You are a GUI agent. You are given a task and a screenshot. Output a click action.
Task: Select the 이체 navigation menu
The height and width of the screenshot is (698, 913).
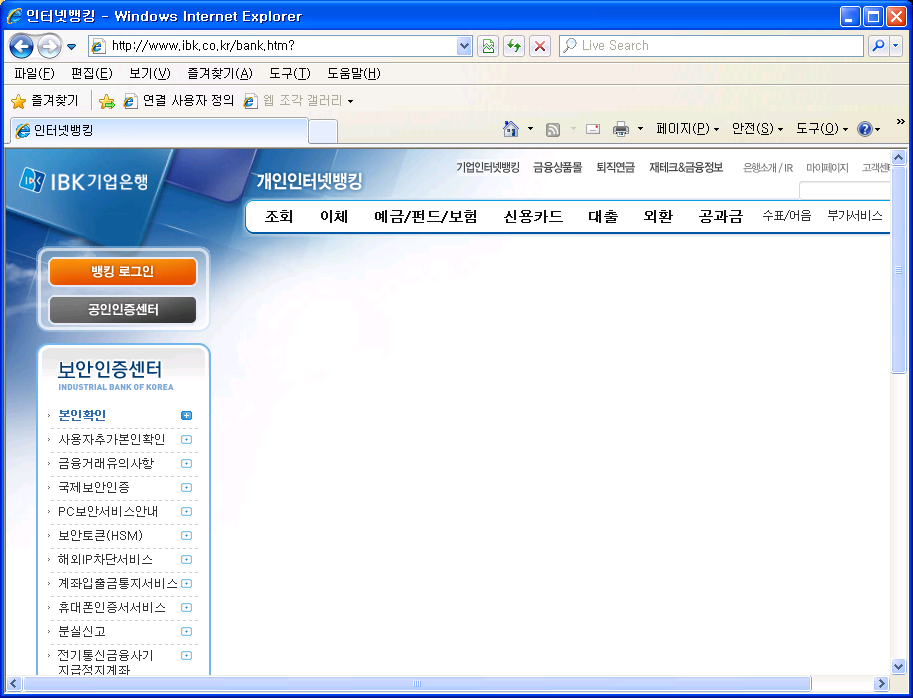click(x=334, y=217)
